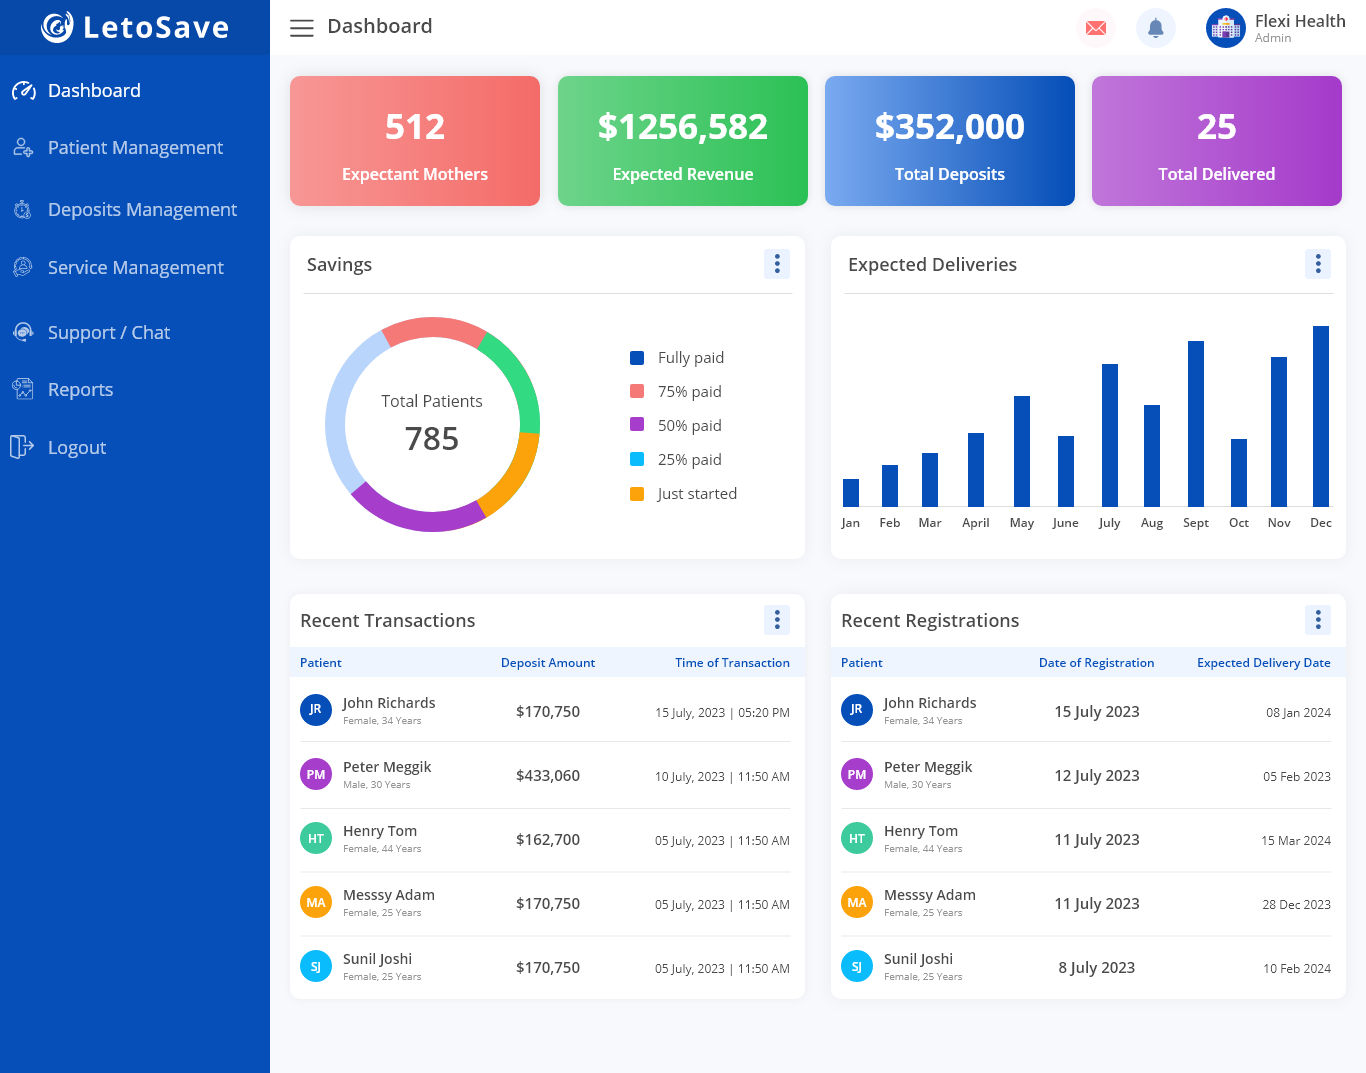Click the December bar in Expected Deliveries

[x=1321, y=416]
